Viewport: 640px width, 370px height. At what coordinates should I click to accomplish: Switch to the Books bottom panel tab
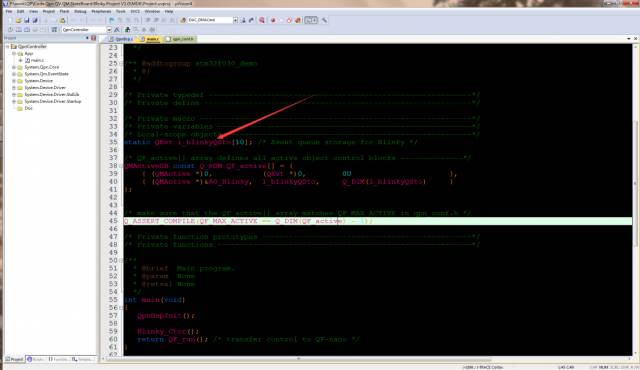click(x=36, y=359)
